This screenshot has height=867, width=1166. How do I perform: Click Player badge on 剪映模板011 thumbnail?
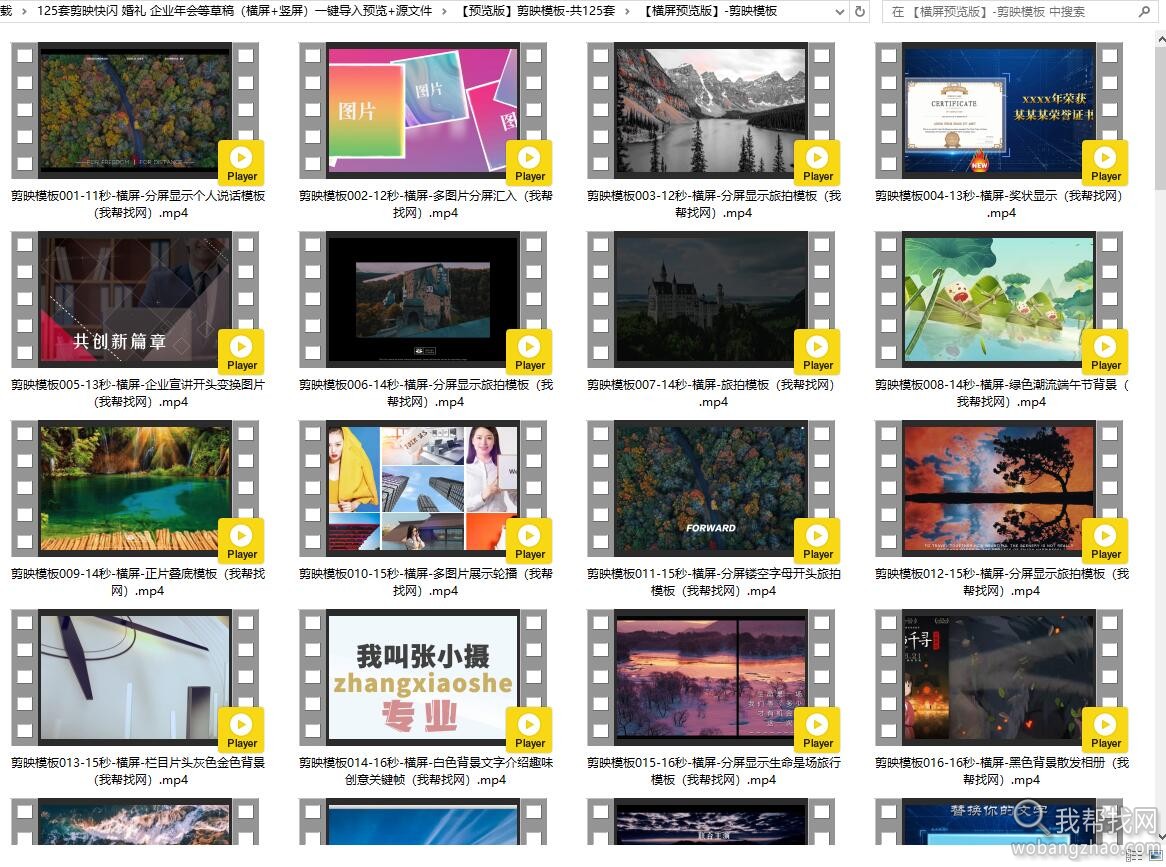(x=816, y=541)
